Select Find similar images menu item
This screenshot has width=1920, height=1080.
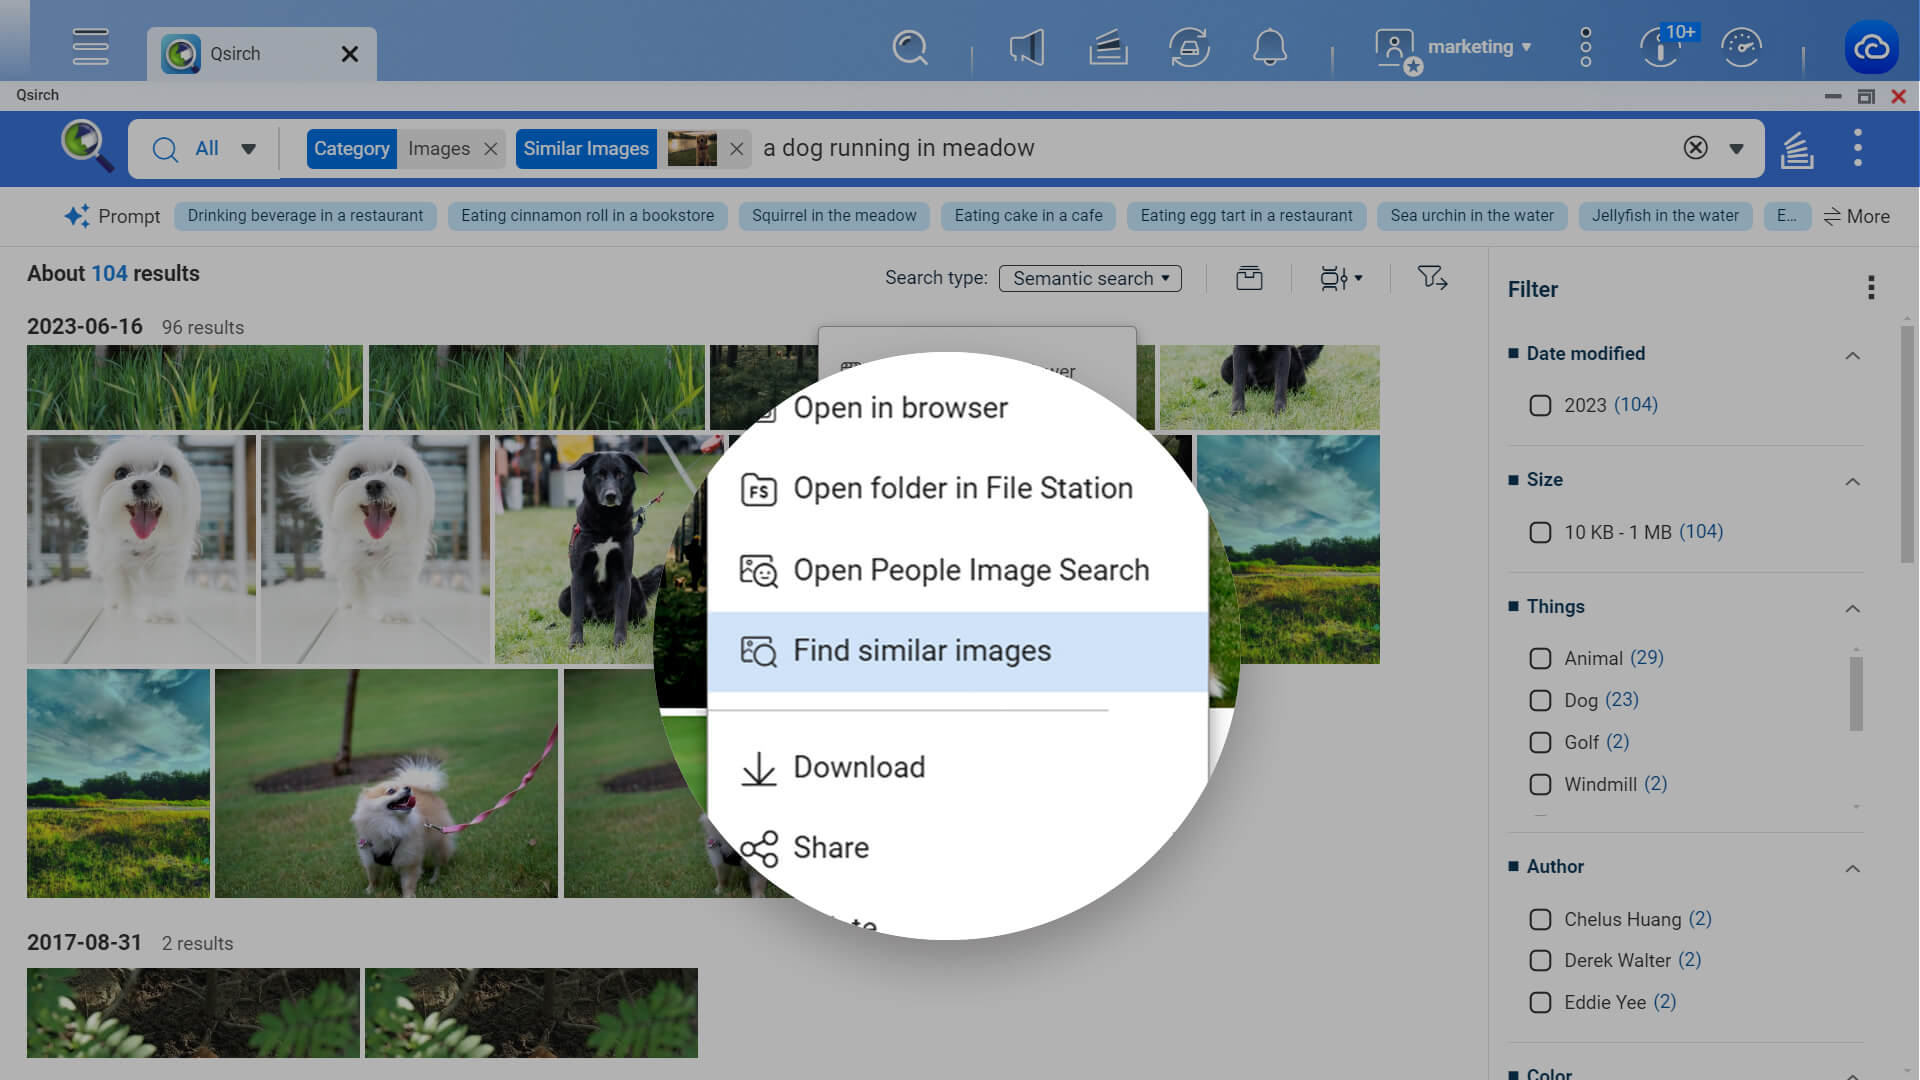[x=921, y=651]
